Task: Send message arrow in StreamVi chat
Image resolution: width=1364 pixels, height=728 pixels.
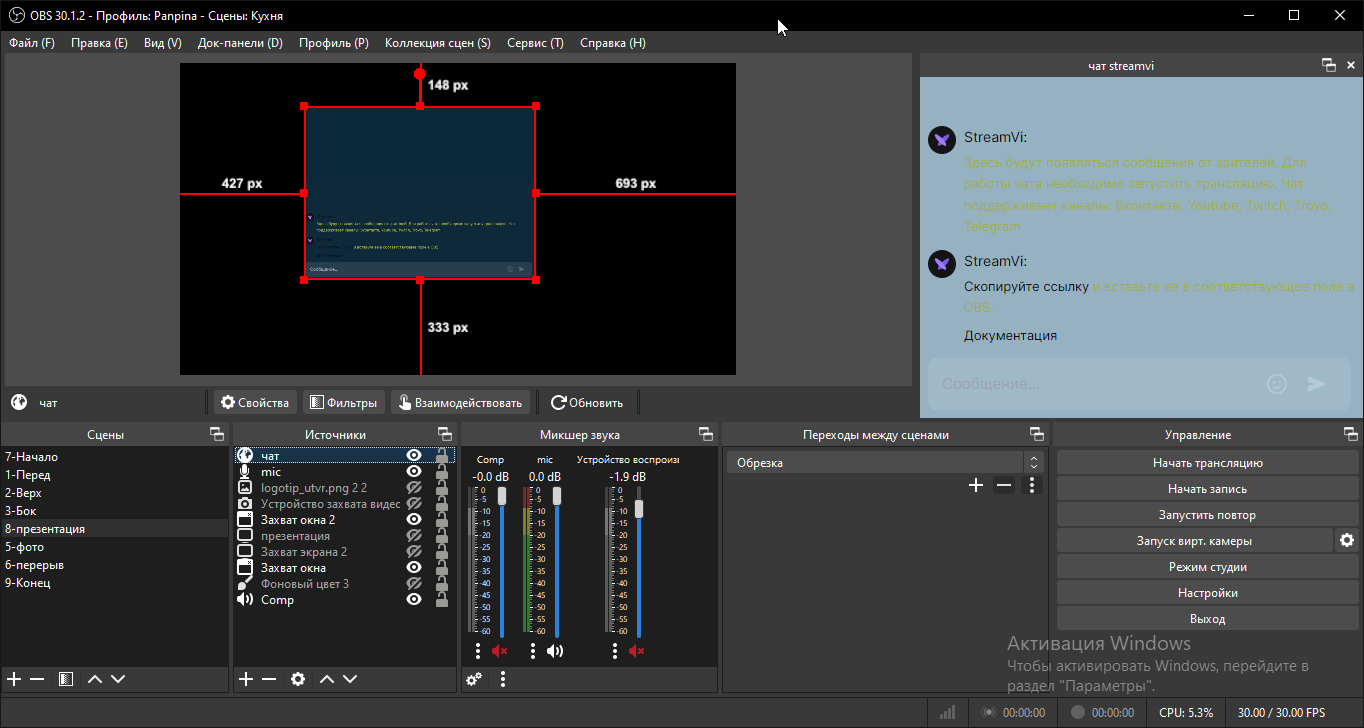Action: (1317, 384)
